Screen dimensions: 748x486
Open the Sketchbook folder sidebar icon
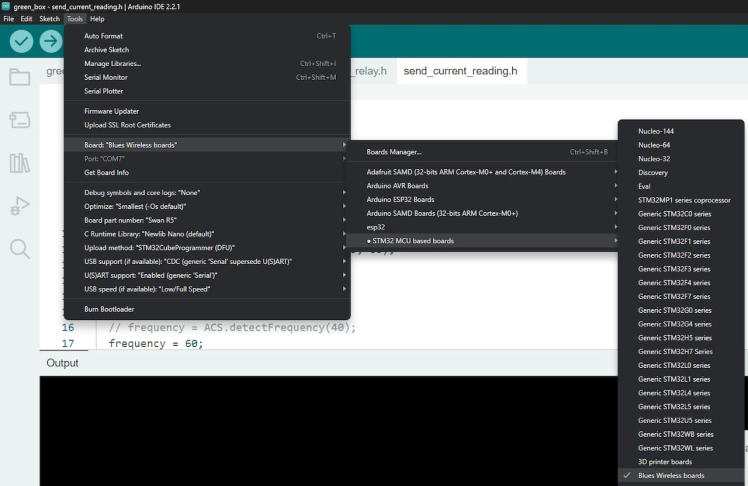(20, 77)
